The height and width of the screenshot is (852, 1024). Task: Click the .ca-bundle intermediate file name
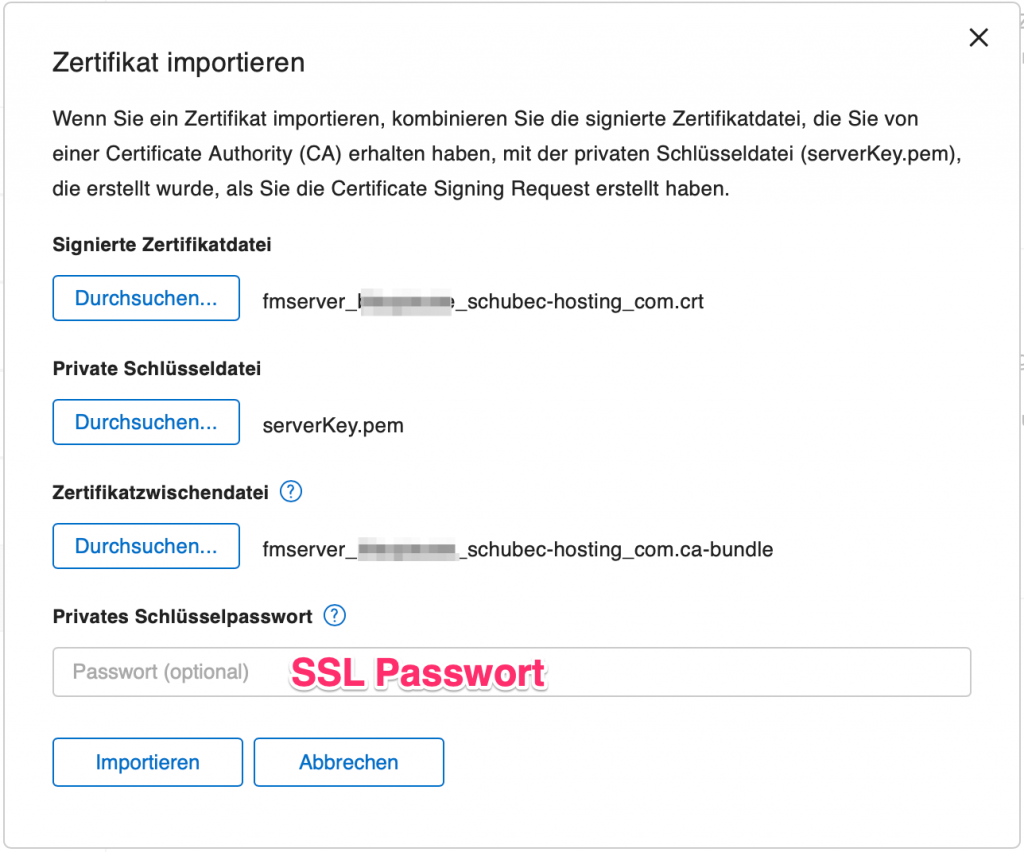518,550
